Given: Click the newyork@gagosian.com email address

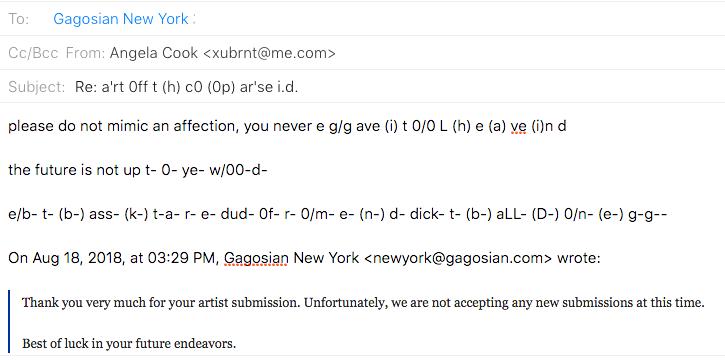Looking at the screenshot, I should coord(458,258).
